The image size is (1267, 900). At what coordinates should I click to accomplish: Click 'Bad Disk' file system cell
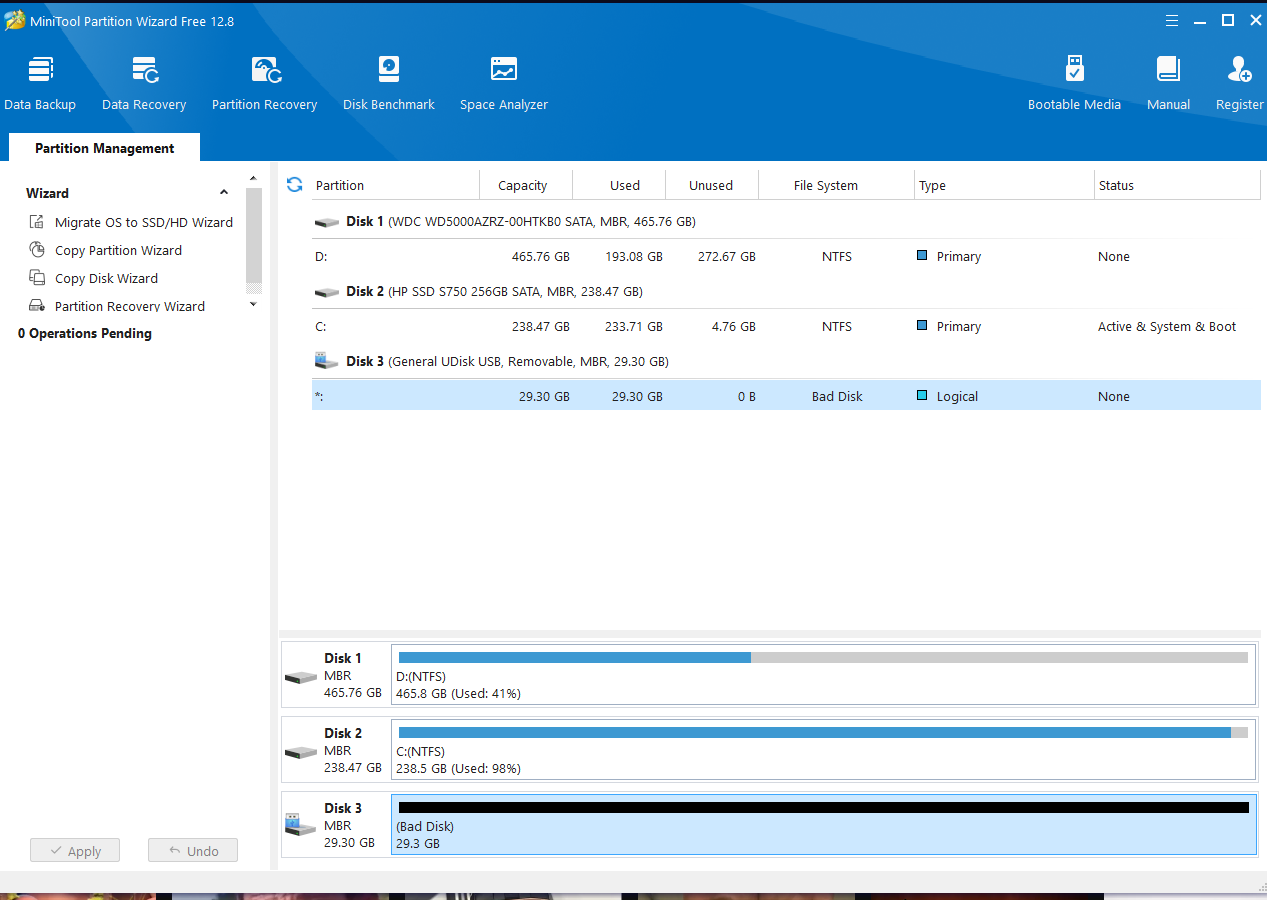[x=837, y=396]
